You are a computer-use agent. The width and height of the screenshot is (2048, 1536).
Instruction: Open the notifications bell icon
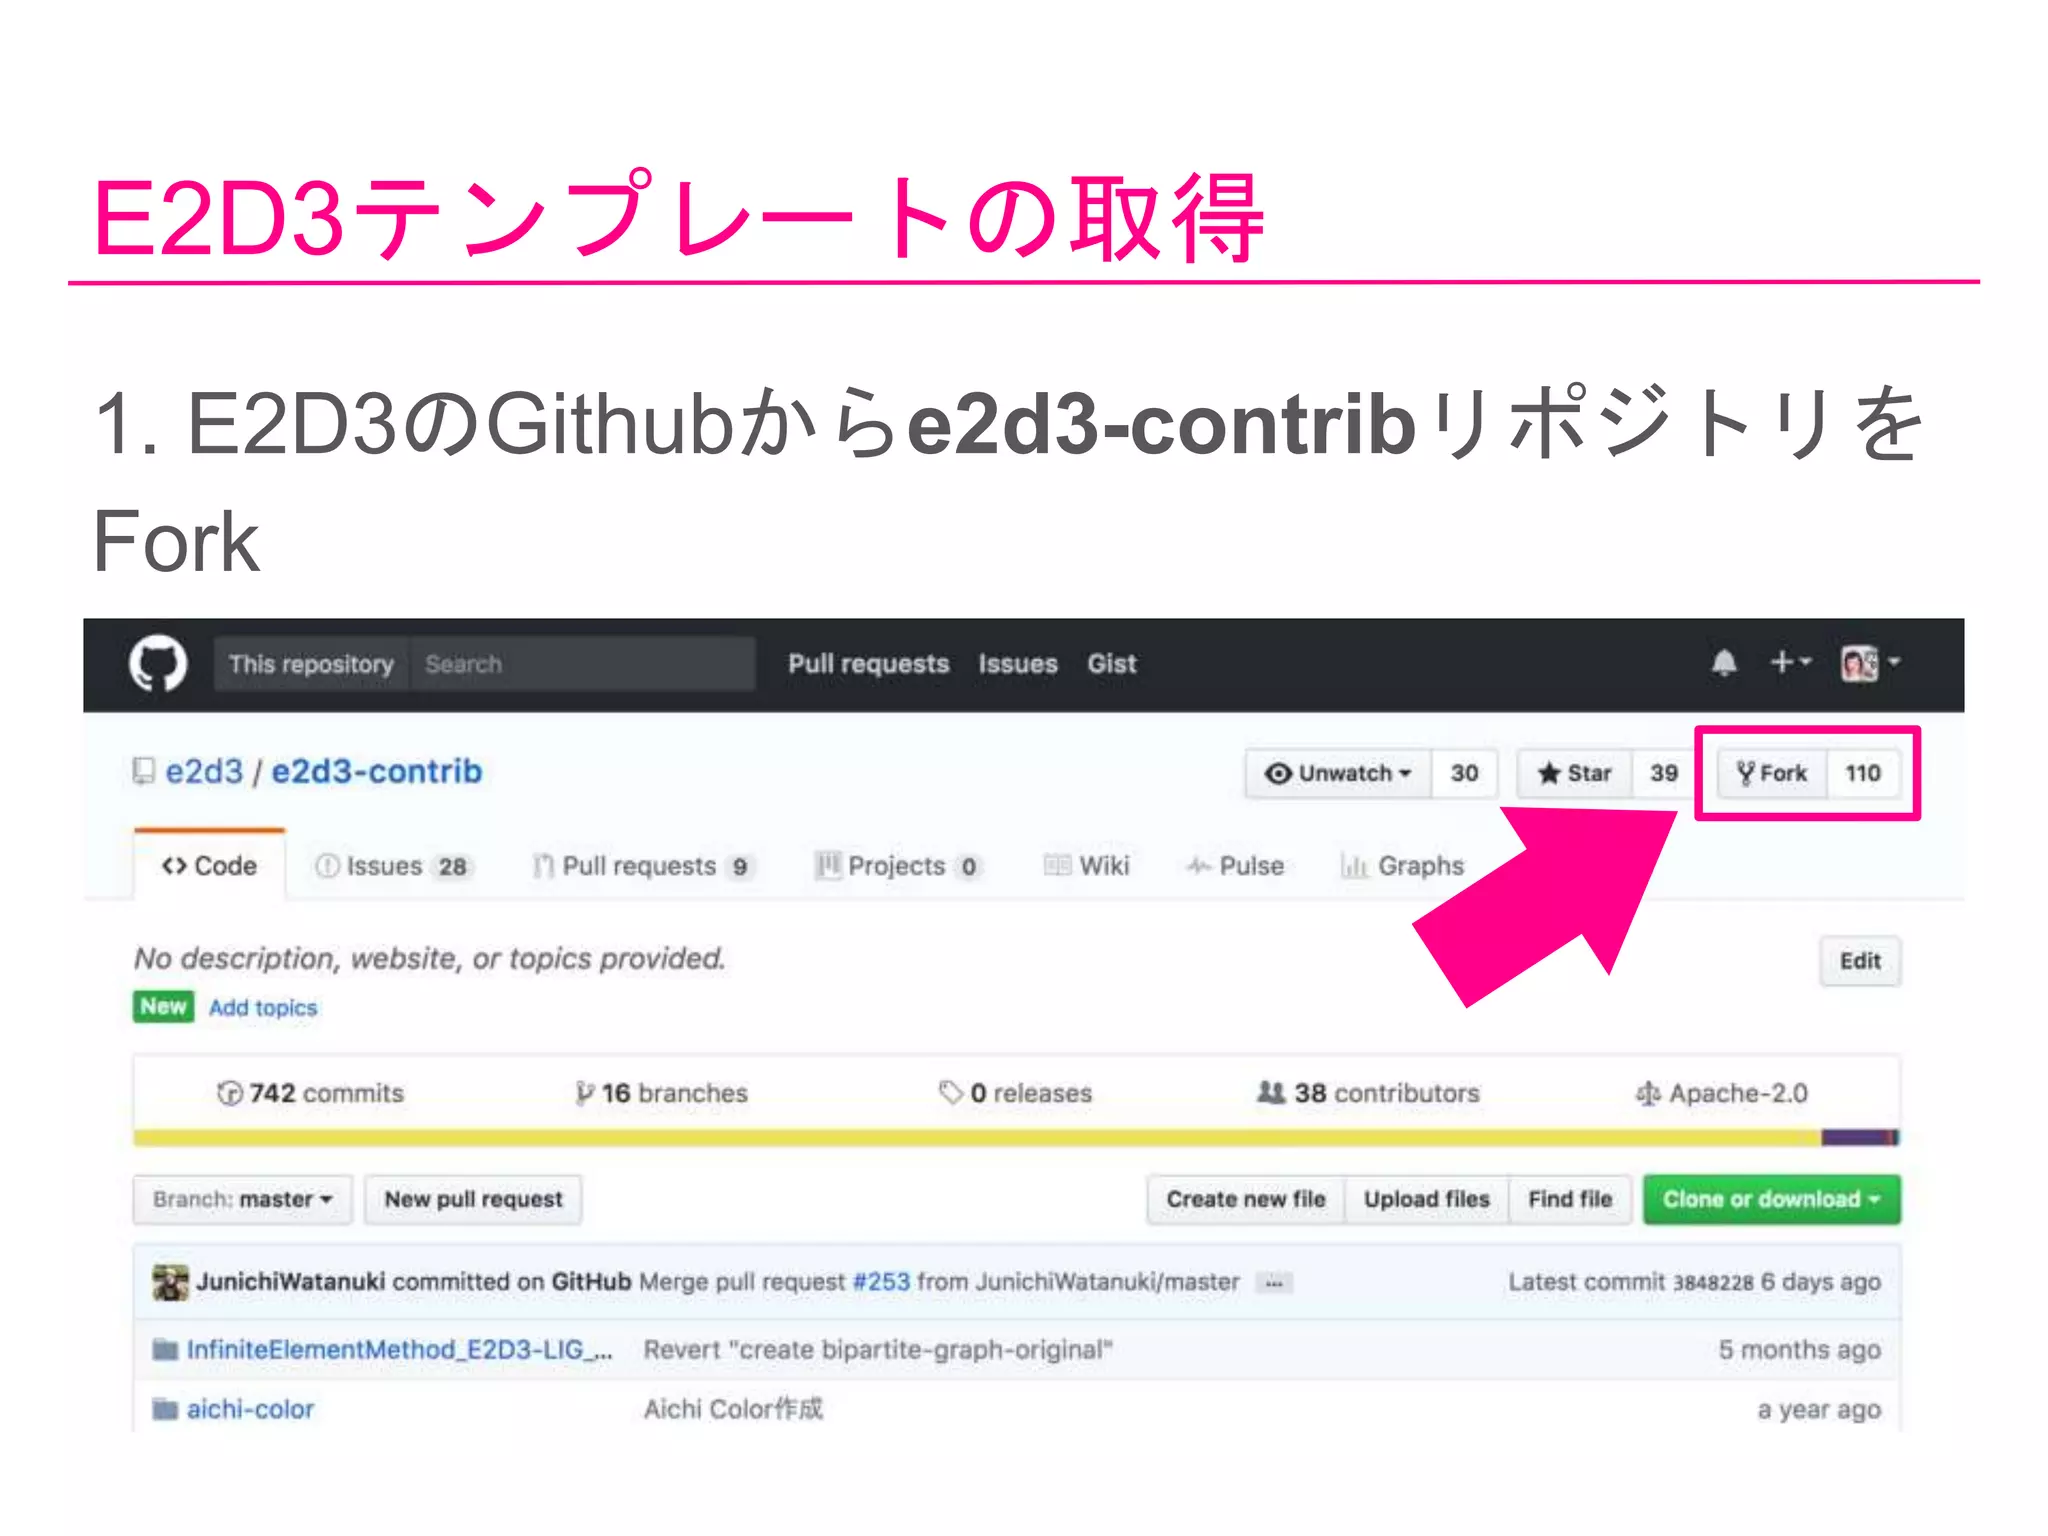point(1724,663)
